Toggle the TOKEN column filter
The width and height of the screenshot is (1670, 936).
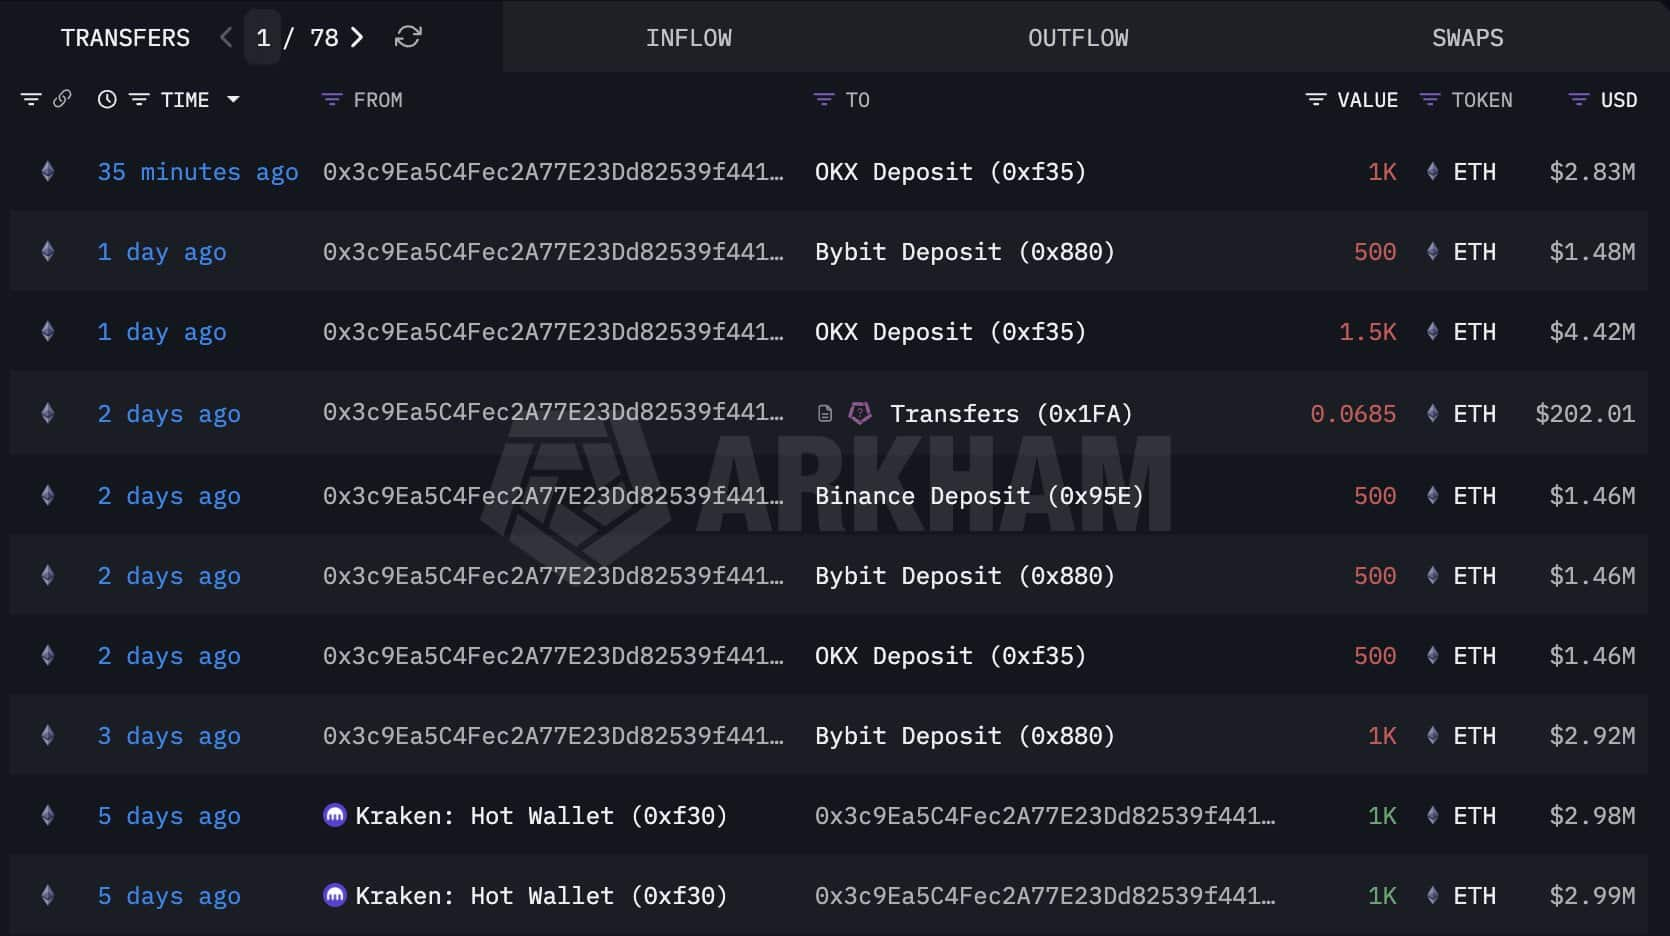point(1430,100)
